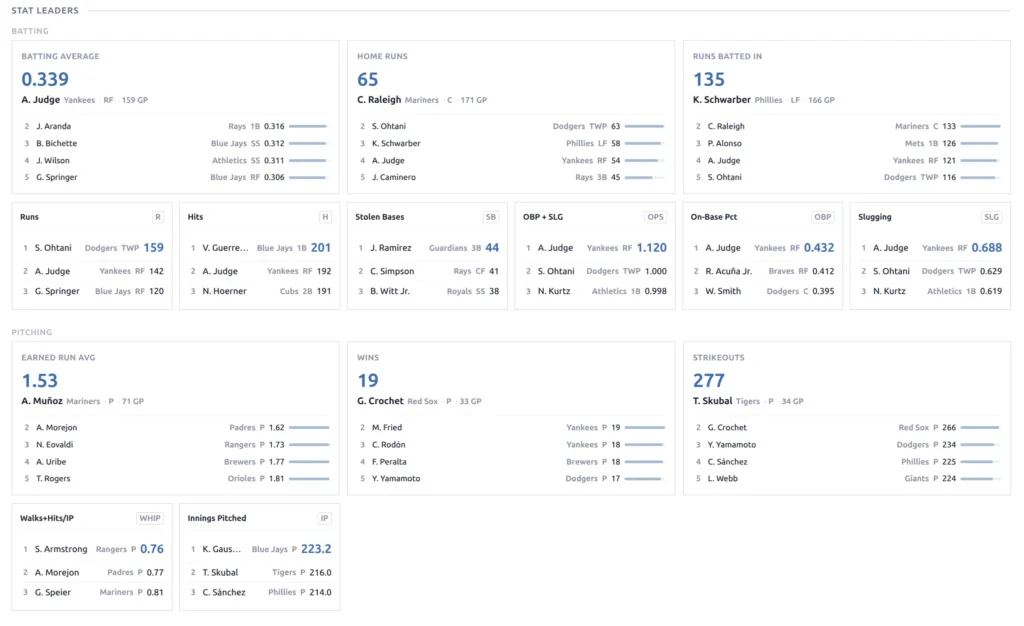Viewport: 1024px width, 626px height.
Task: Select C. Simpson in Stolen Bases card
Action: [392, 271]
